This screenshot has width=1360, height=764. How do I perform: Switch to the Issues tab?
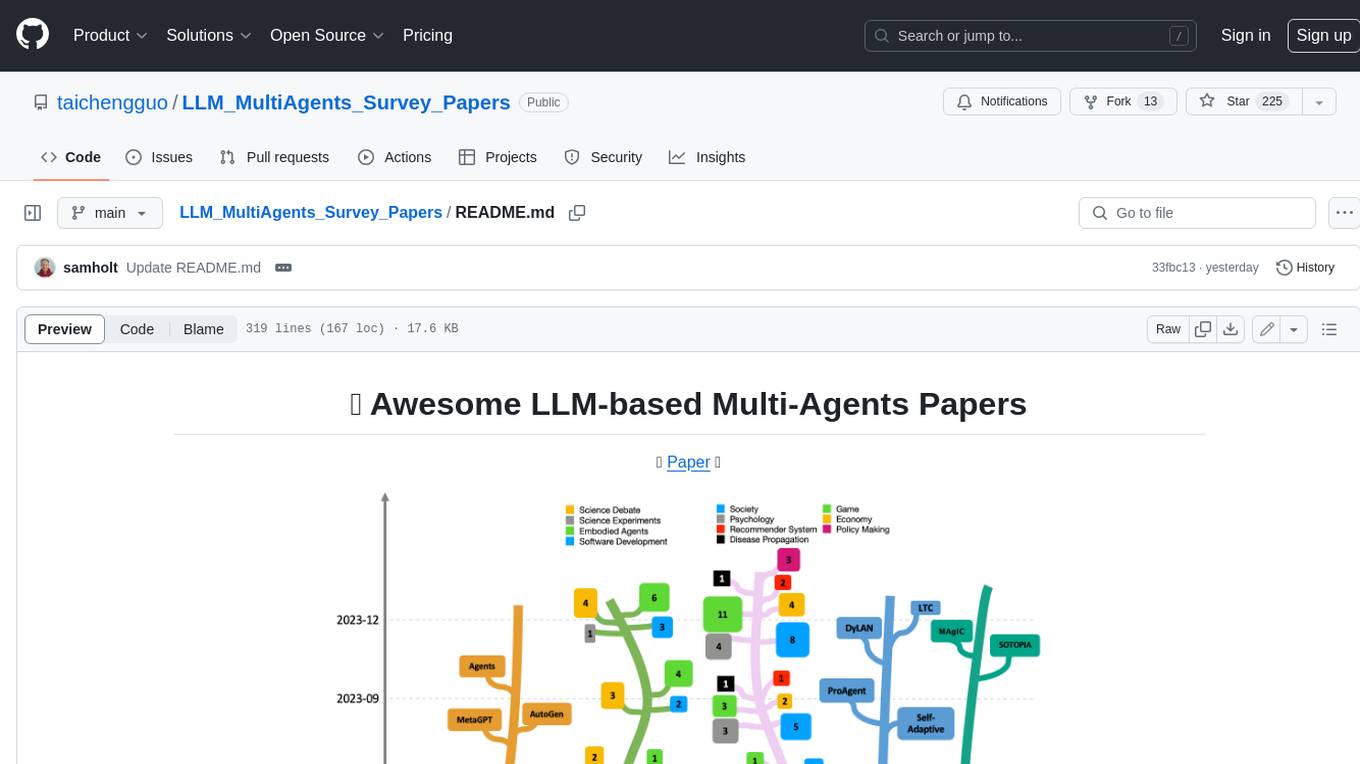[158, 157]
